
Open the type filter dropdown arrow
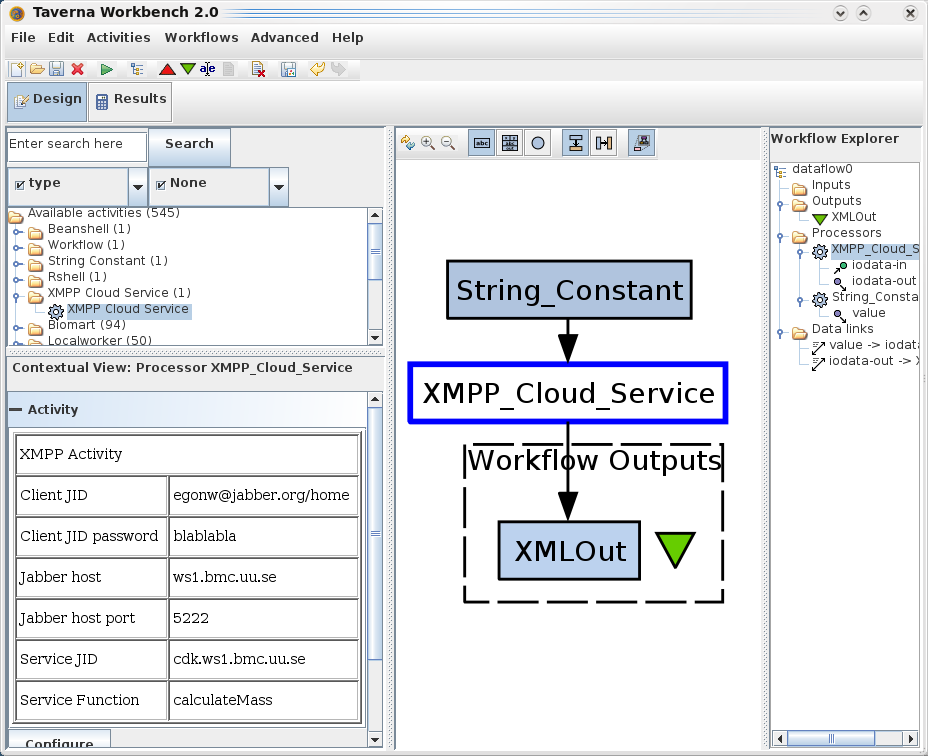138,187
